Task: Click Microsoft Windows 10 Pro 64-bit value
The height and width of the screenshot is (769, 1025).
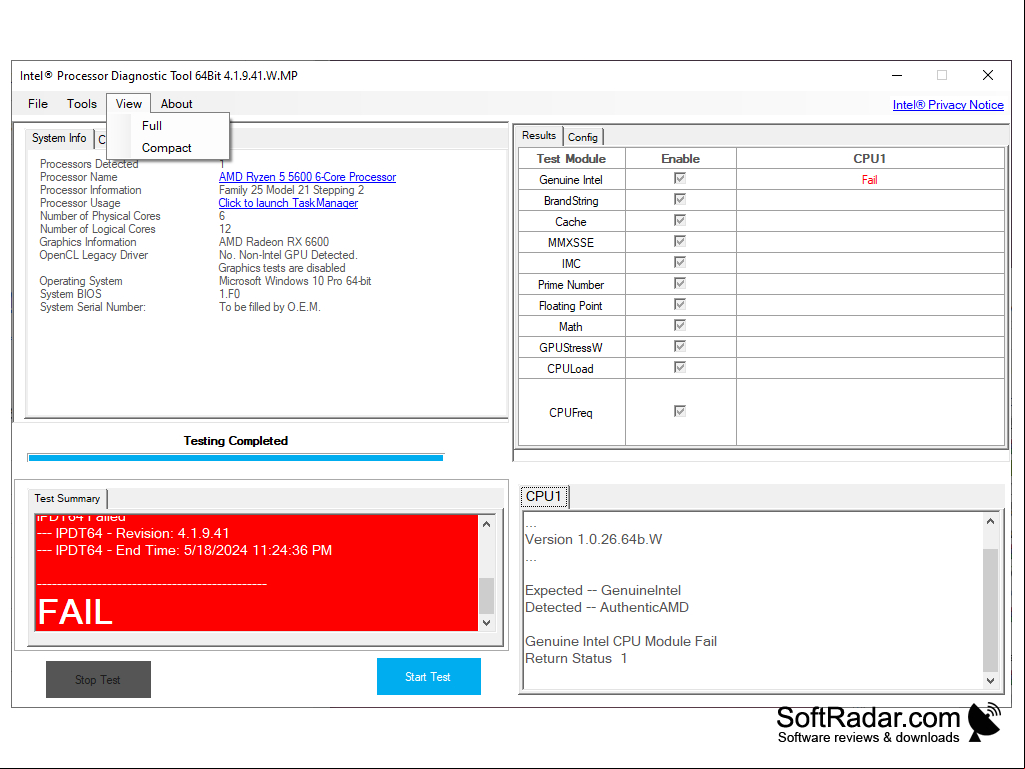Action: coord(295,281)
